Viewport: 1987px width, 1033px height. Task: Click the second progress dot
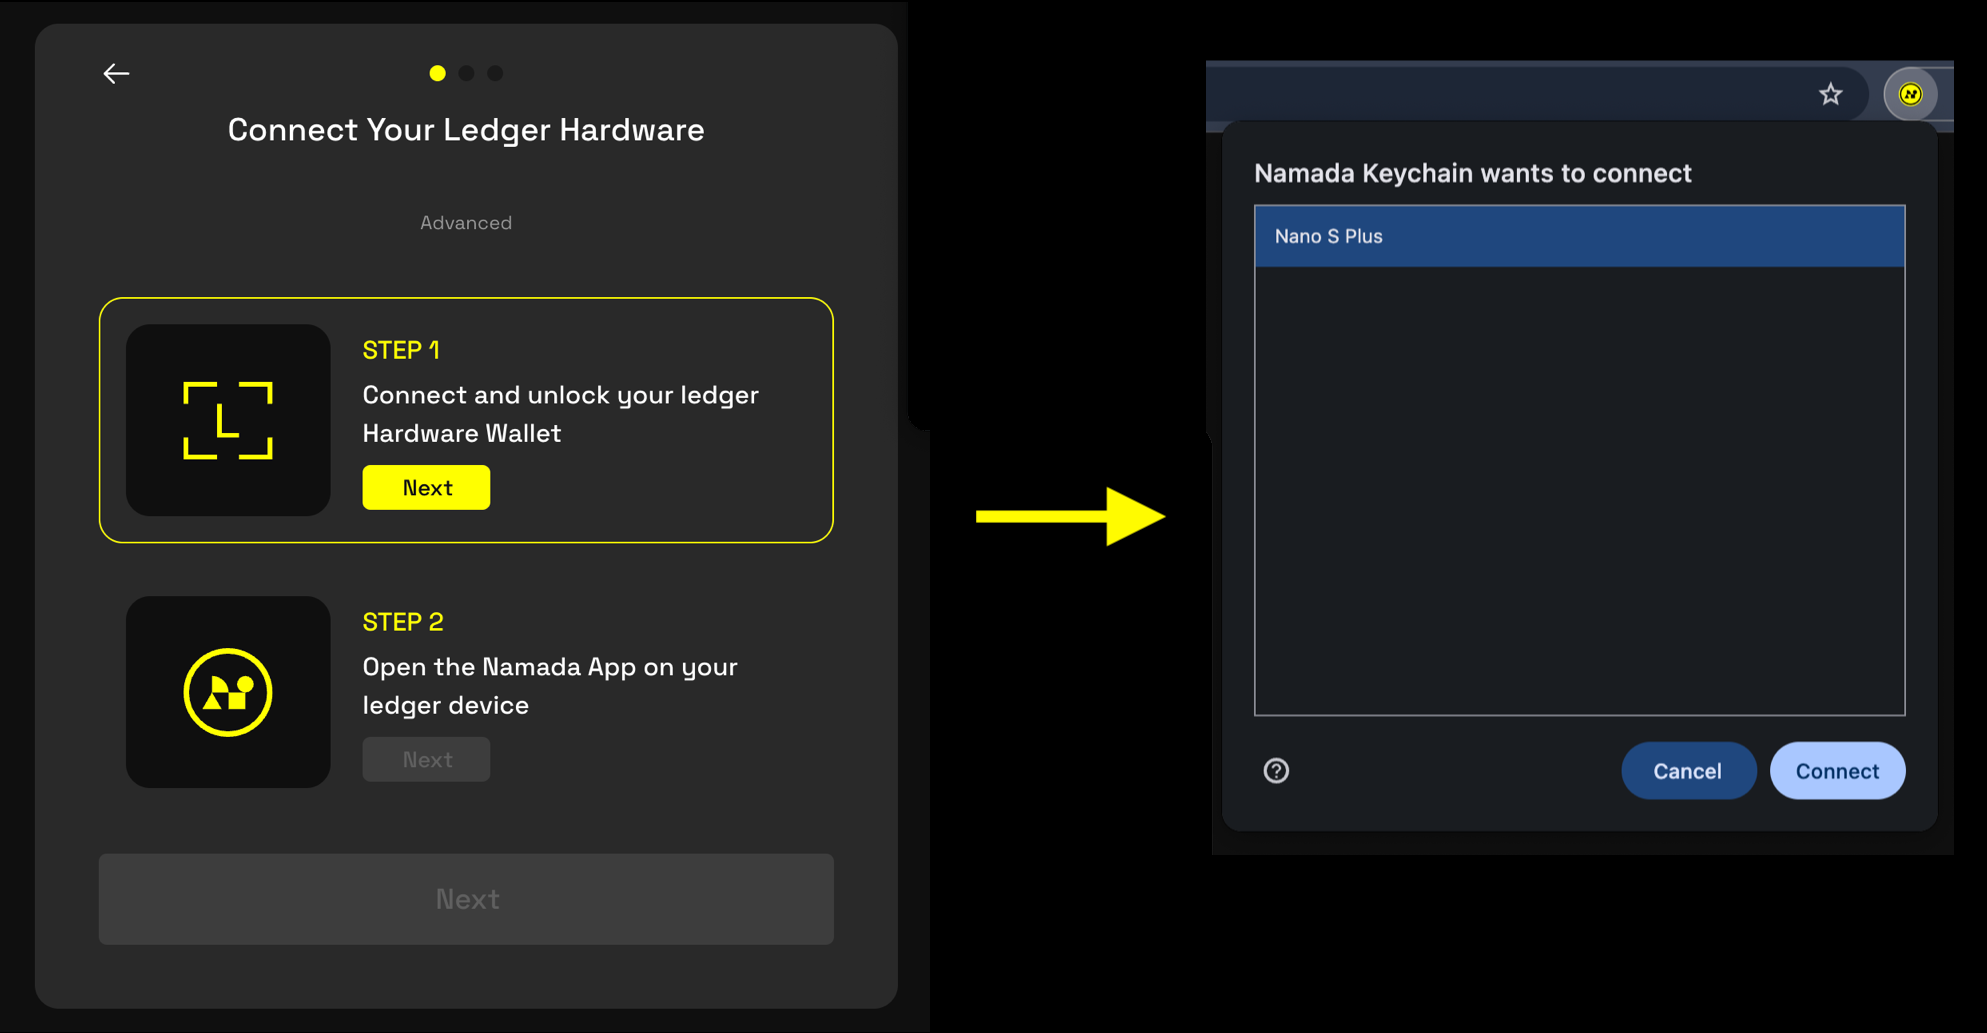pos(466,73)
